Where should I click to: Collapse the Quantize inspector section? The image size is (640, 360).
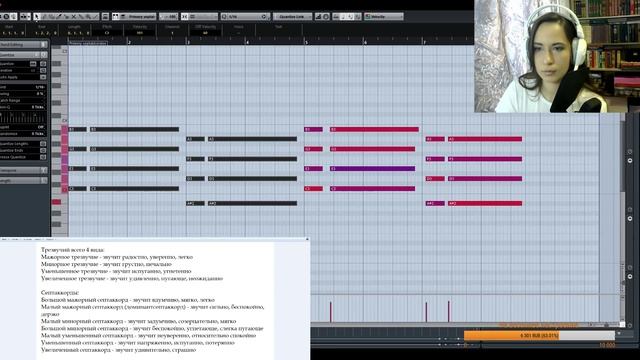[24, 55]
